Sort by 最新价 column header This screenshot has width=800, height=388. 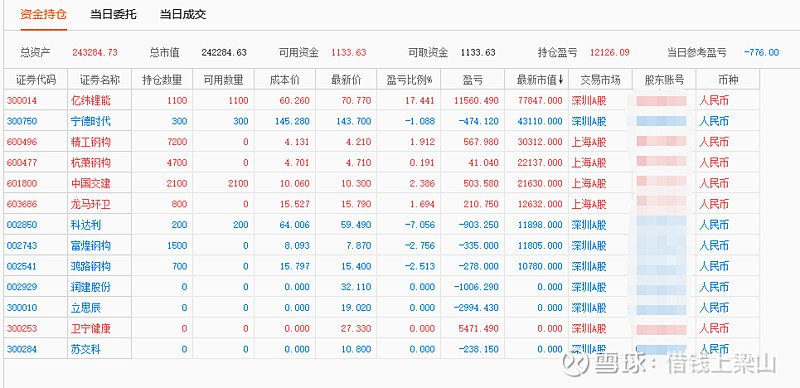(346, 80)
